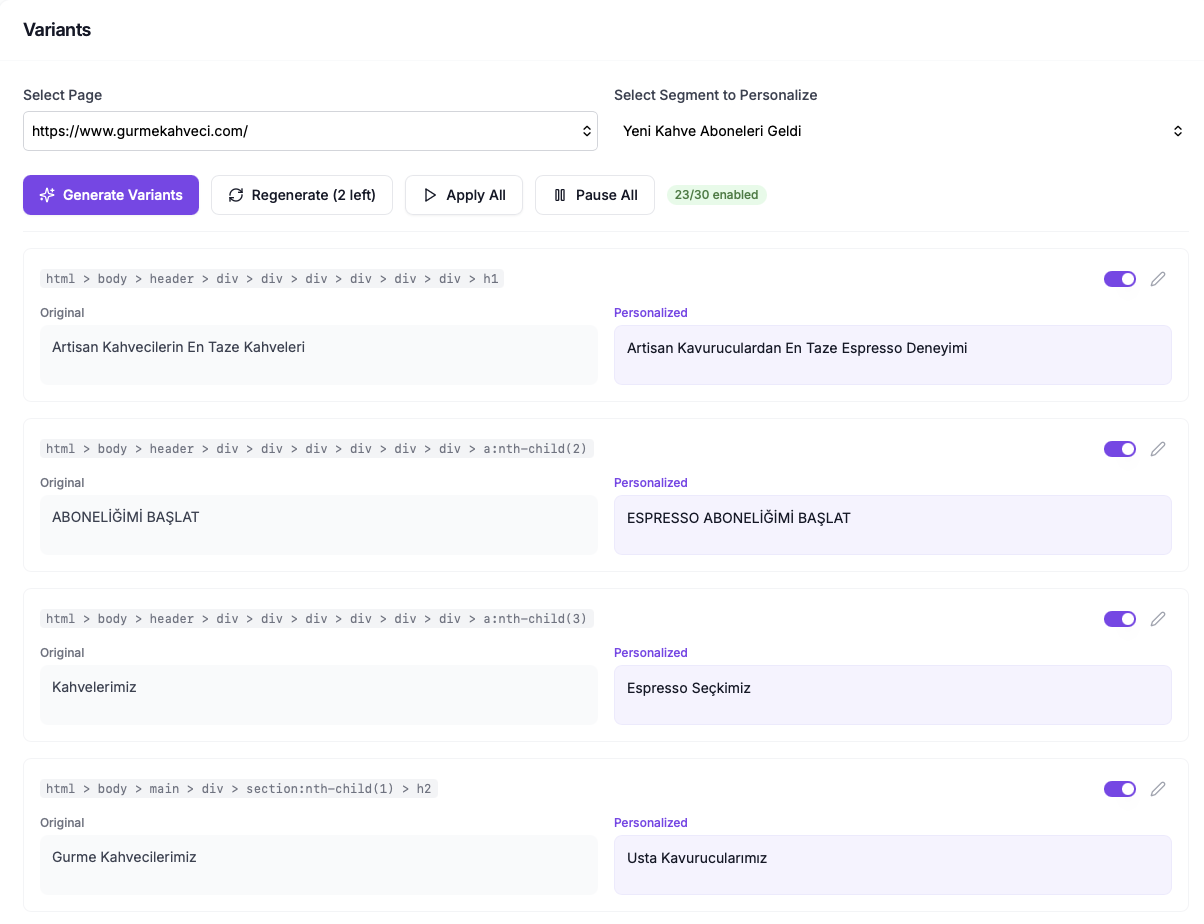The height and width of the screenshot is (924, 1204).
Task: Edit the h1 headline variant with pencil icon
Action: (1158, 279)
